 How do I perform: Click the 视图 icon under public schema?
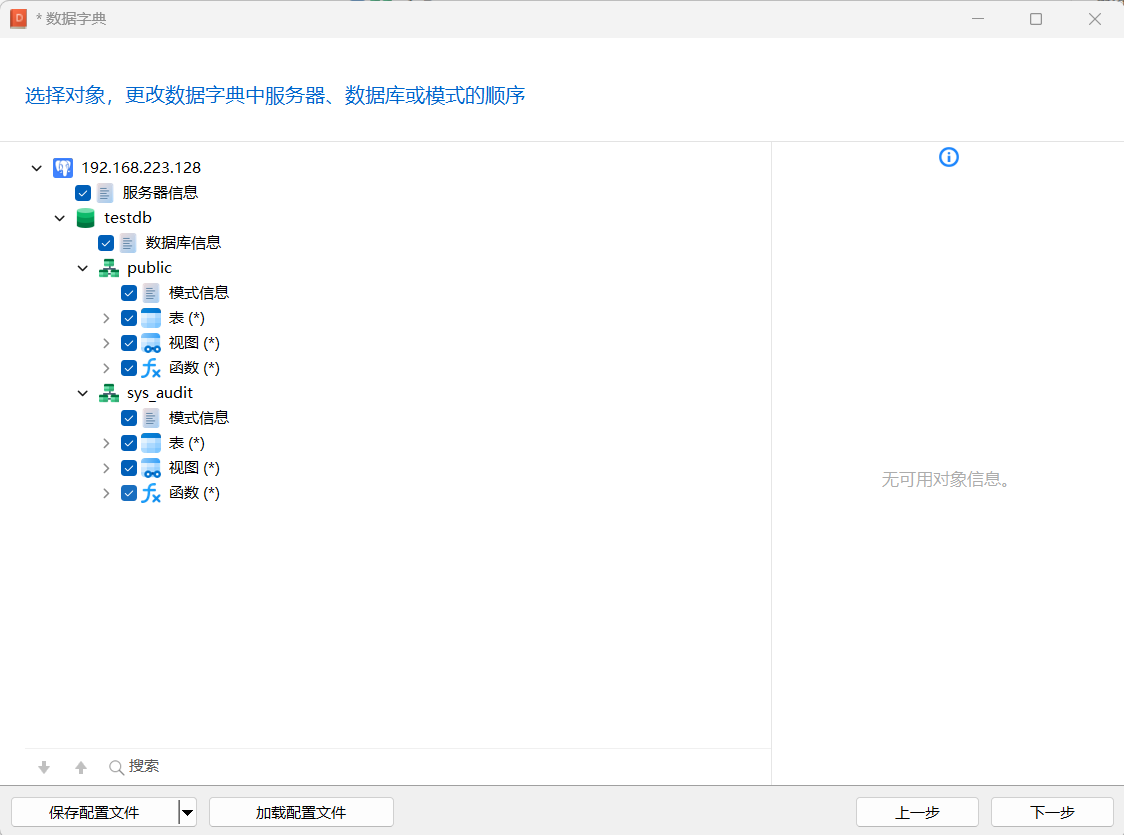pos(151,343)
